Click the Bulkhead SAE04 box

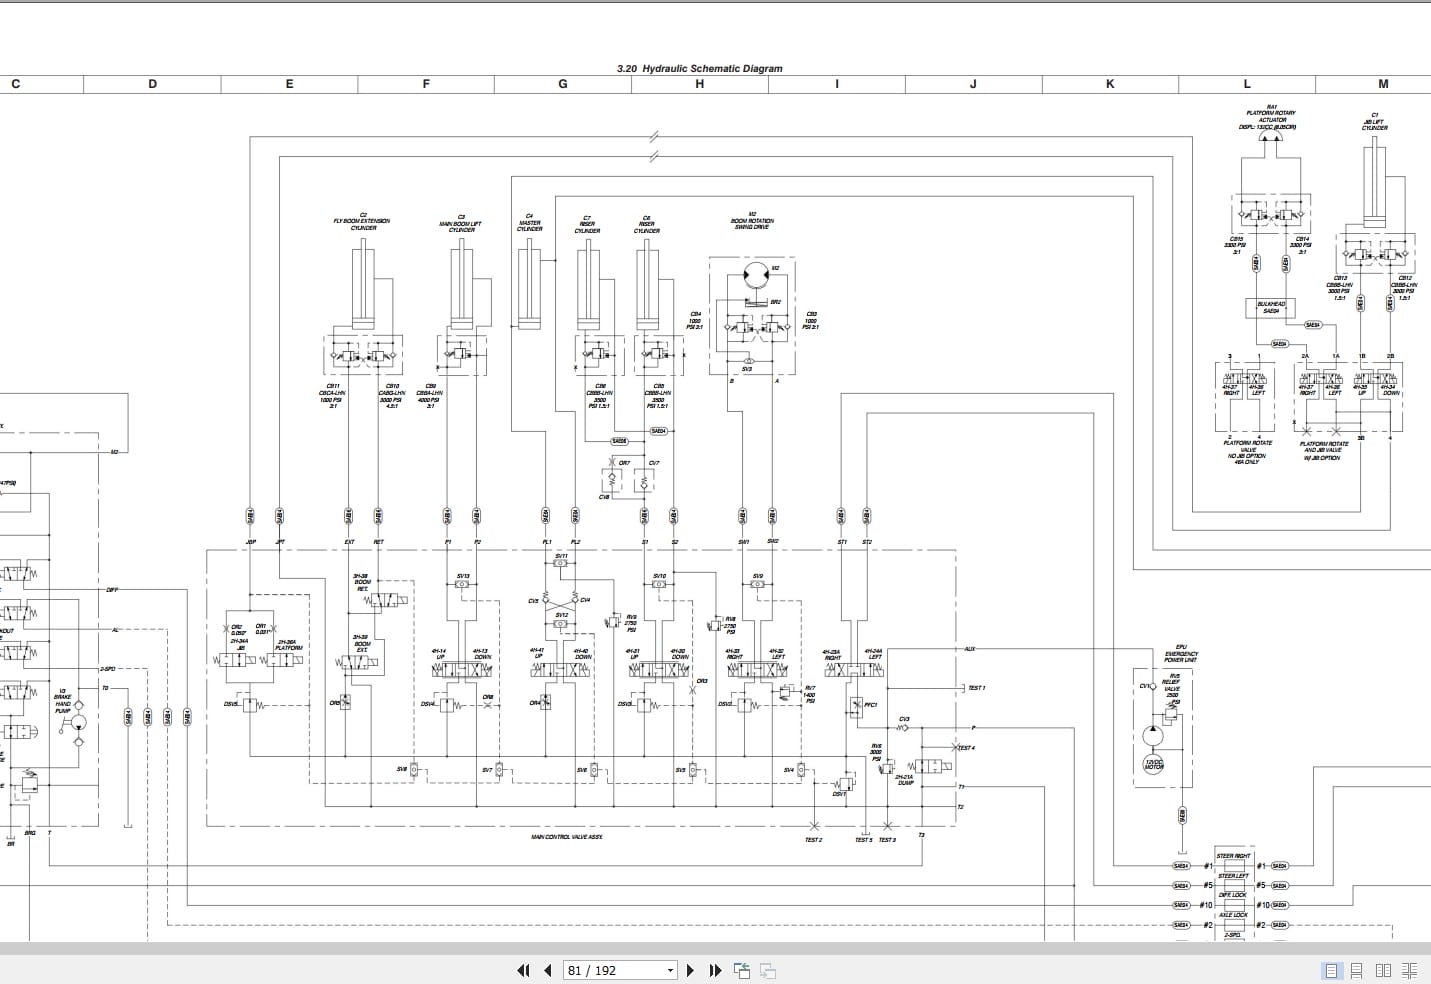[1271, 308]
